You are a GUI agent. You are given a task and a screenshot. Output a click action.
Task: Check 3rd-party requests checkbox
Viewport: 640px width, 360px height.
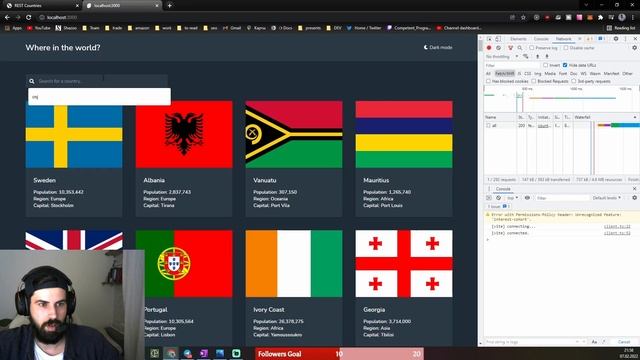coord(573,81)
